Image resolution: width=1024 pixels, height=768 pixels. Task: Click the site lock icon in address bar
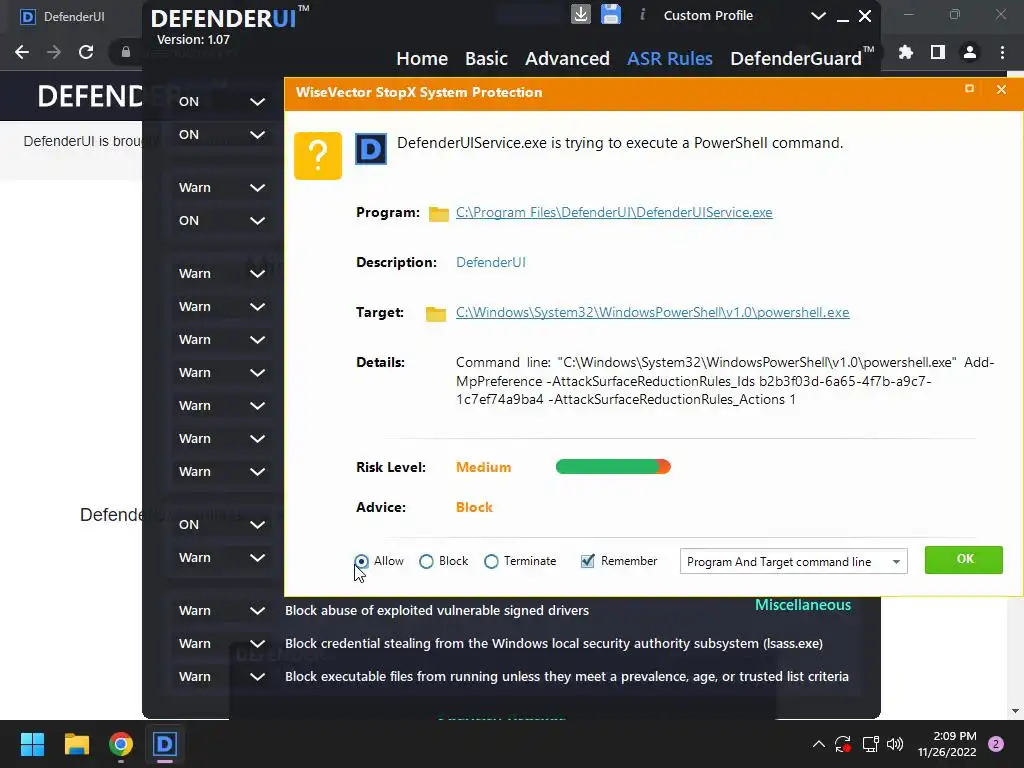(x=125, y=52)
